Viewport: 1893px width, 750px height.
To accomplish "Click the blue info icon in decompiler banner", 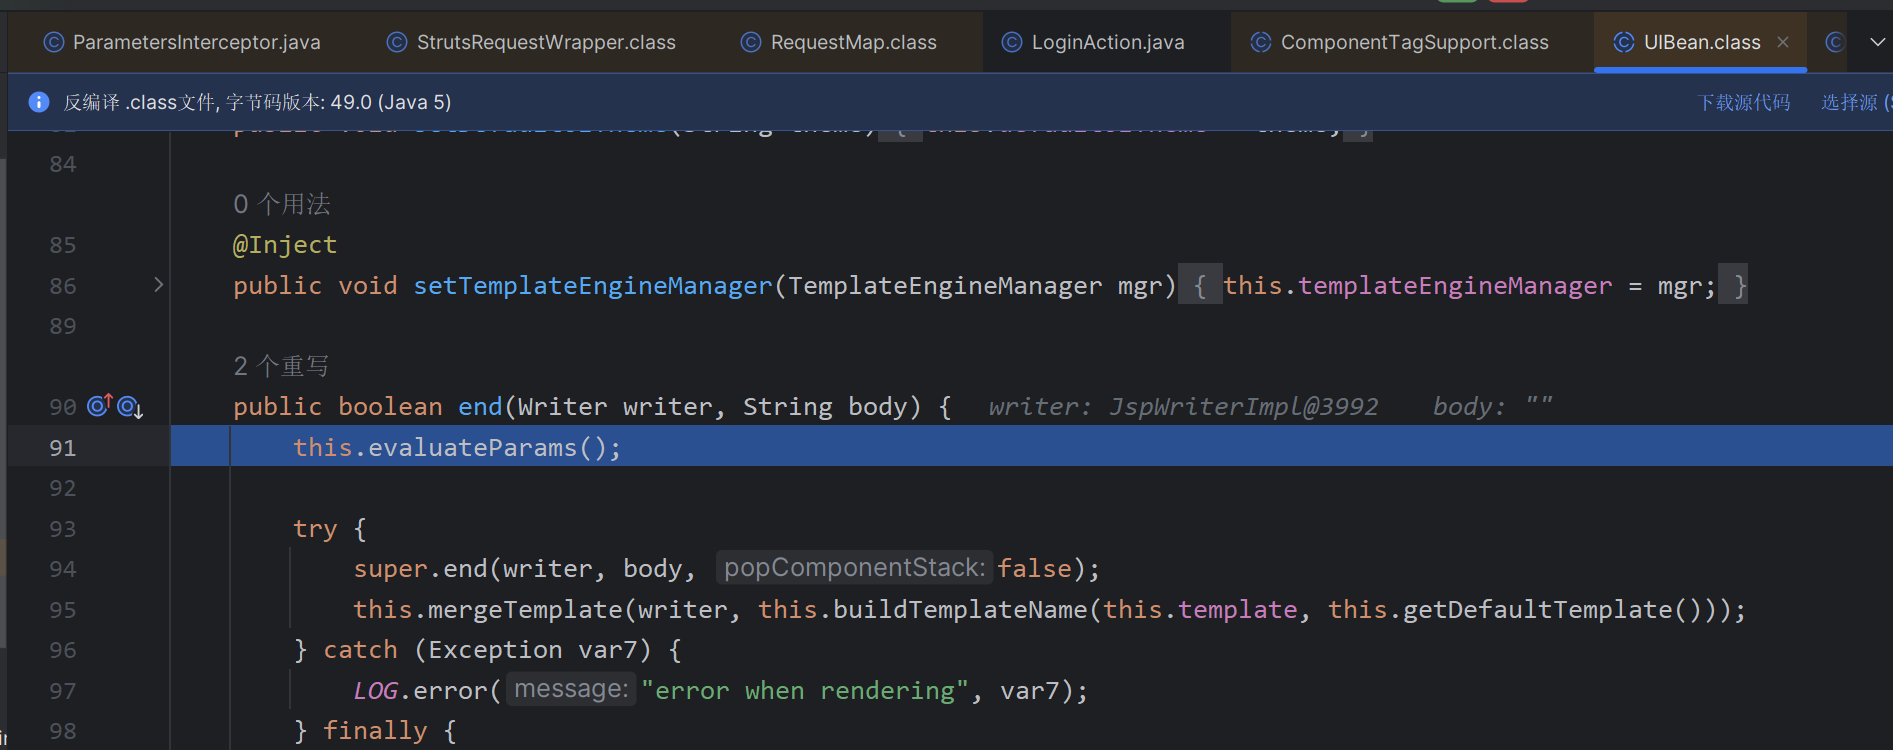I will [39, 102].
